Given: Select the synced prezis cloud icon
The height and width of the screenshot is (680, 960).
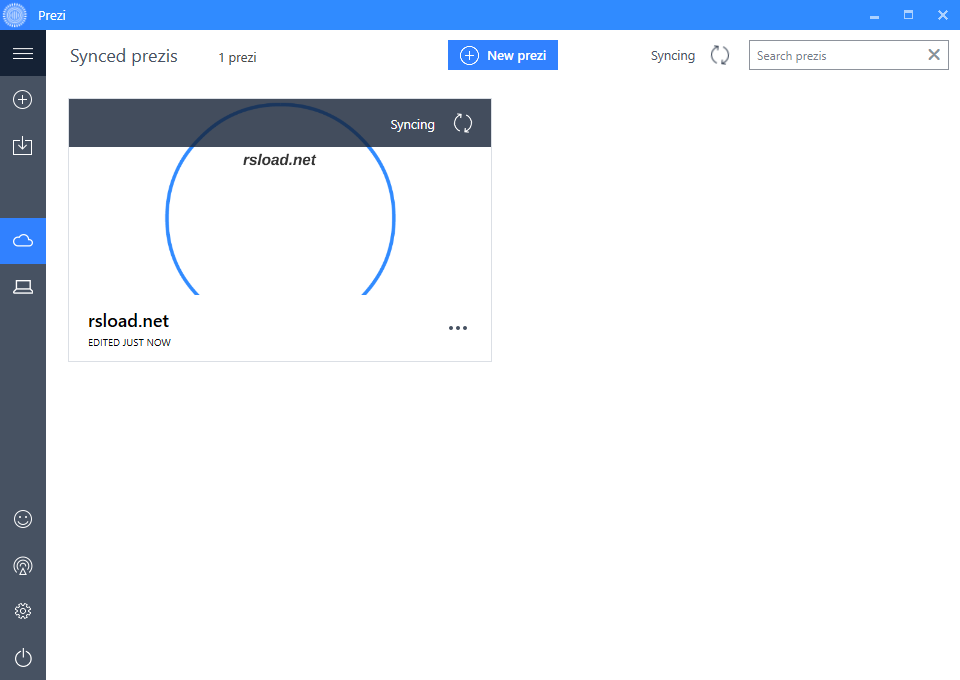Looking at the screenshot, I should (23, 240).
